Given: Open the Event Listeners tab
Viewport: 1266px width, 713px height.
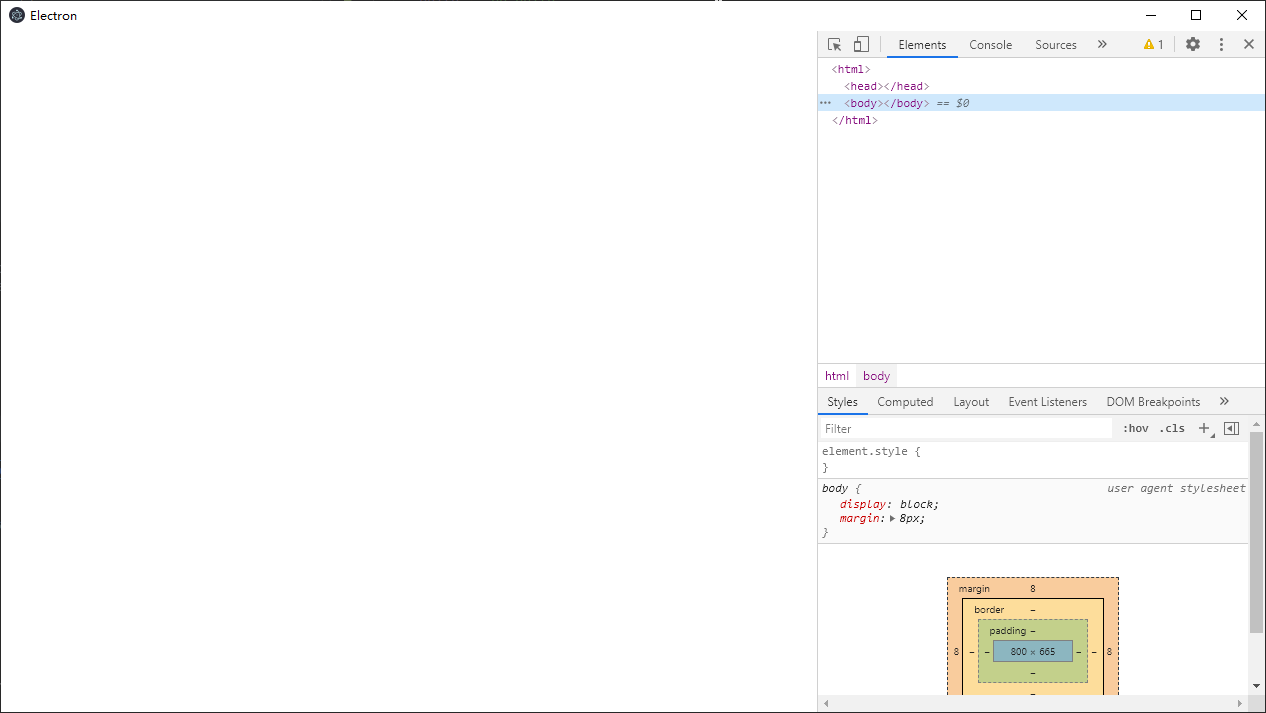Looking at the screenshot, I should 1047,401.
